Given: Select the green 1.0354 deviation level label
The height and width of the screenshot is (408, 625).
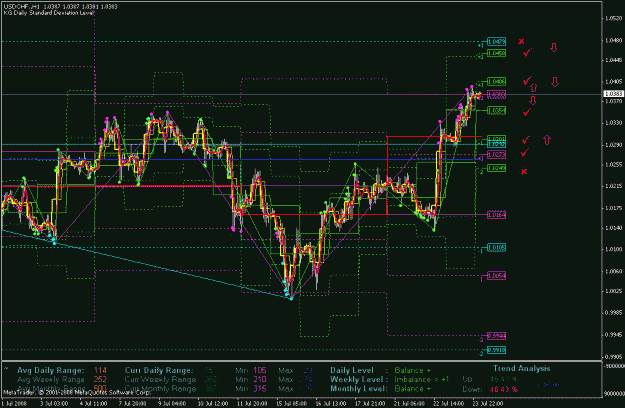Looking at the screenshot, I should (497, 110).
